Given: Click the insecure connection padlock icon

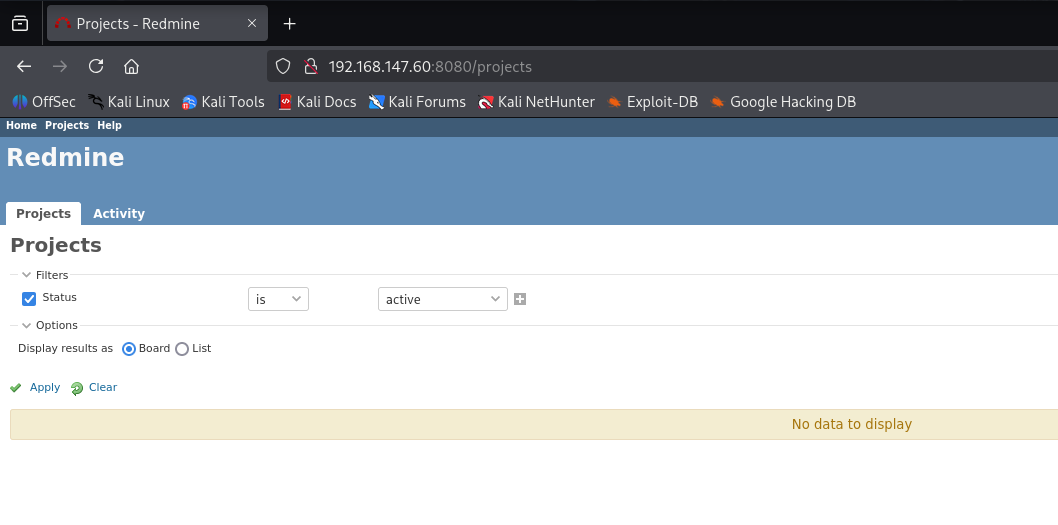Looking at the screenshot, I should [310, 66].
